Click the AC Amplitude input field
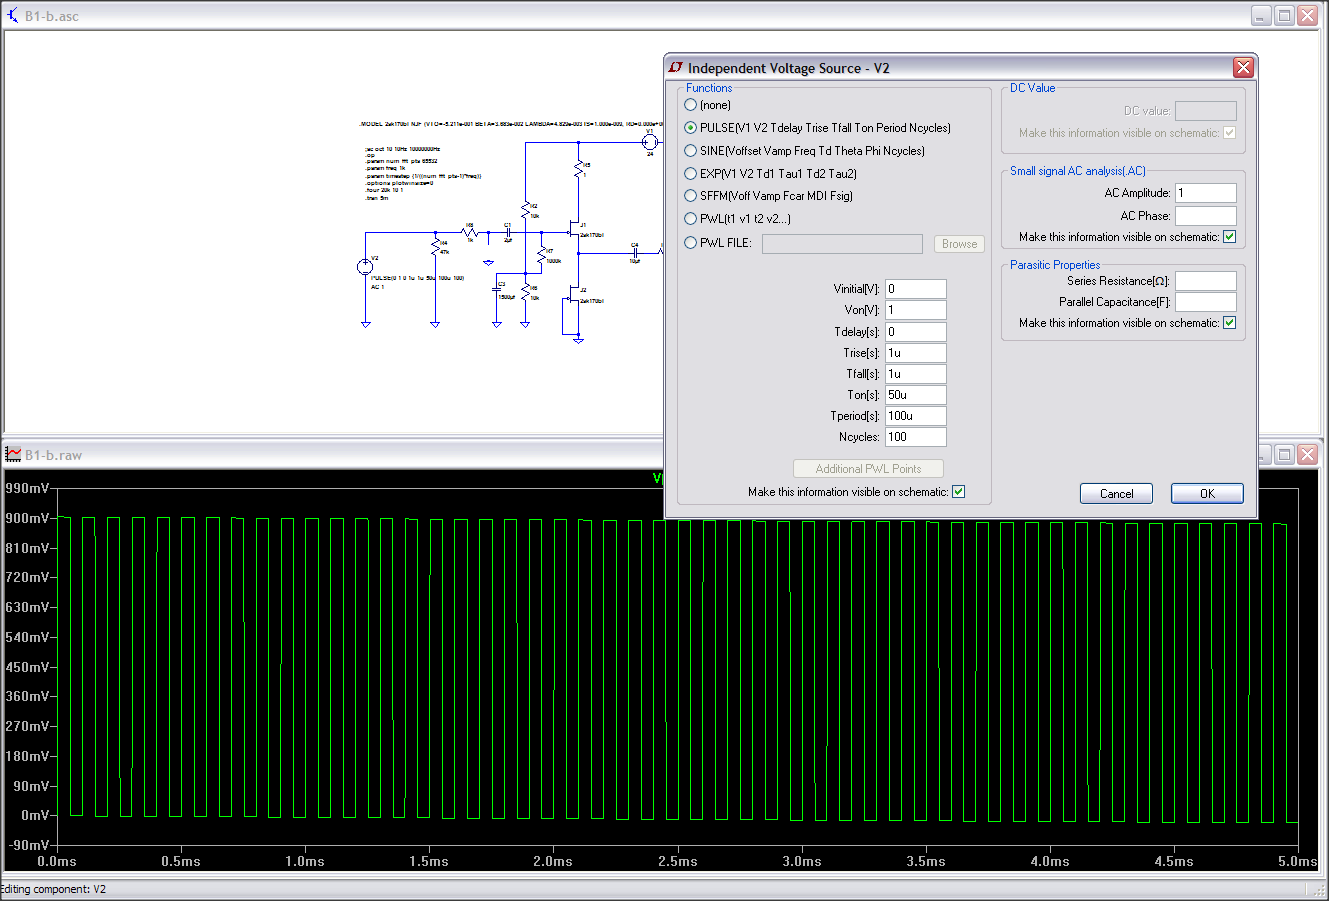The height and width of the screenshot is (901, 1329). coord(1206,193)
